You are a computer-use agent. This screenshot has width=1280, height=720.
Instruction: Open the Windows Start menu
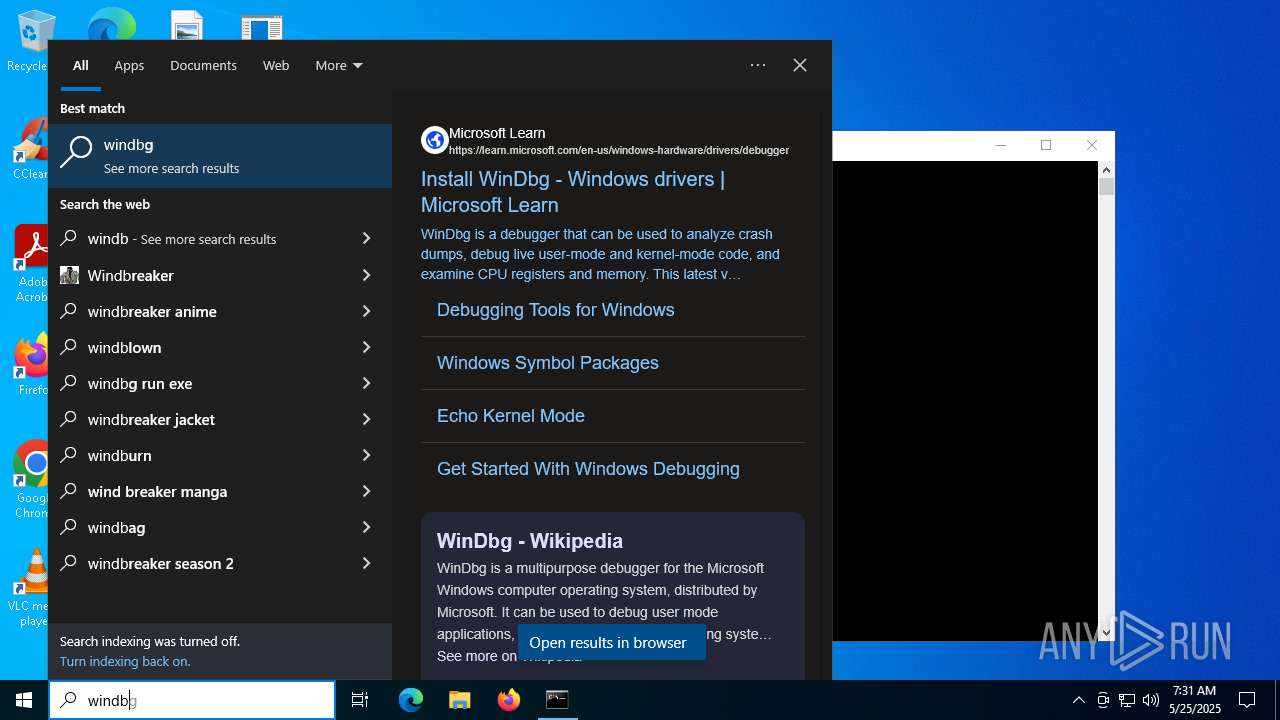pyautogui.click(x=24, y=700)
